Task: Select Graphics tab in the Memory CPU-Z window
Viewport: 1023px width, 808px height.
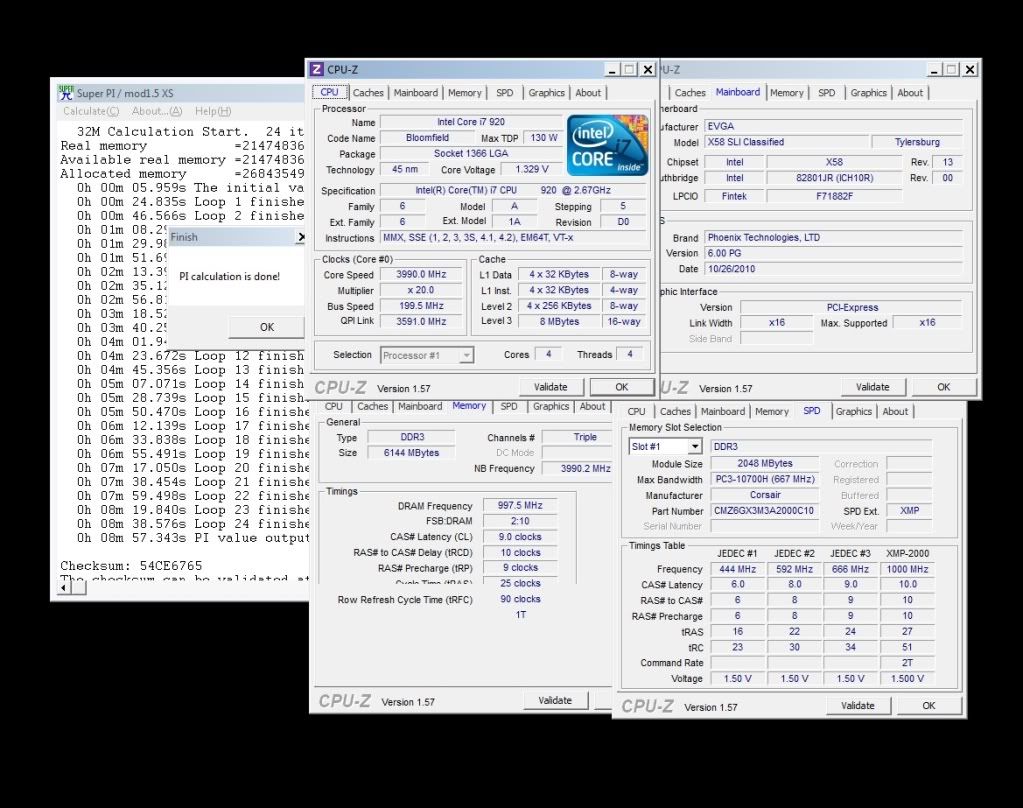Action: click(551, 406)
